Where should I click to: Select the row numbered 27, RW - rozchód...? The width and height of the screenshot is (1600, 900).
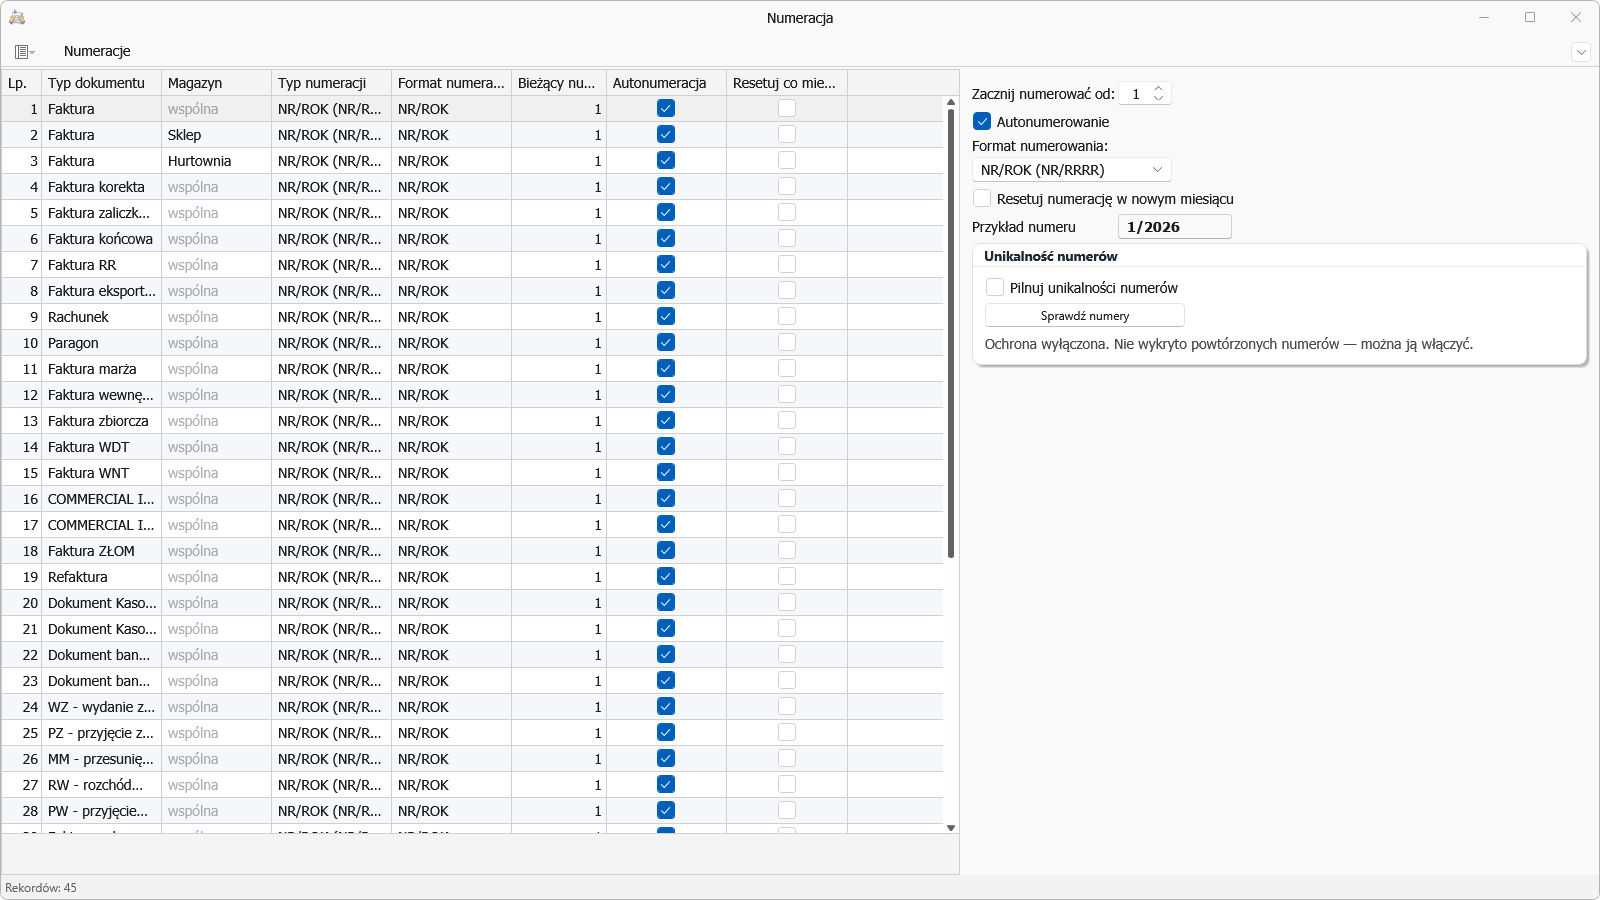(x=472, y=785)
